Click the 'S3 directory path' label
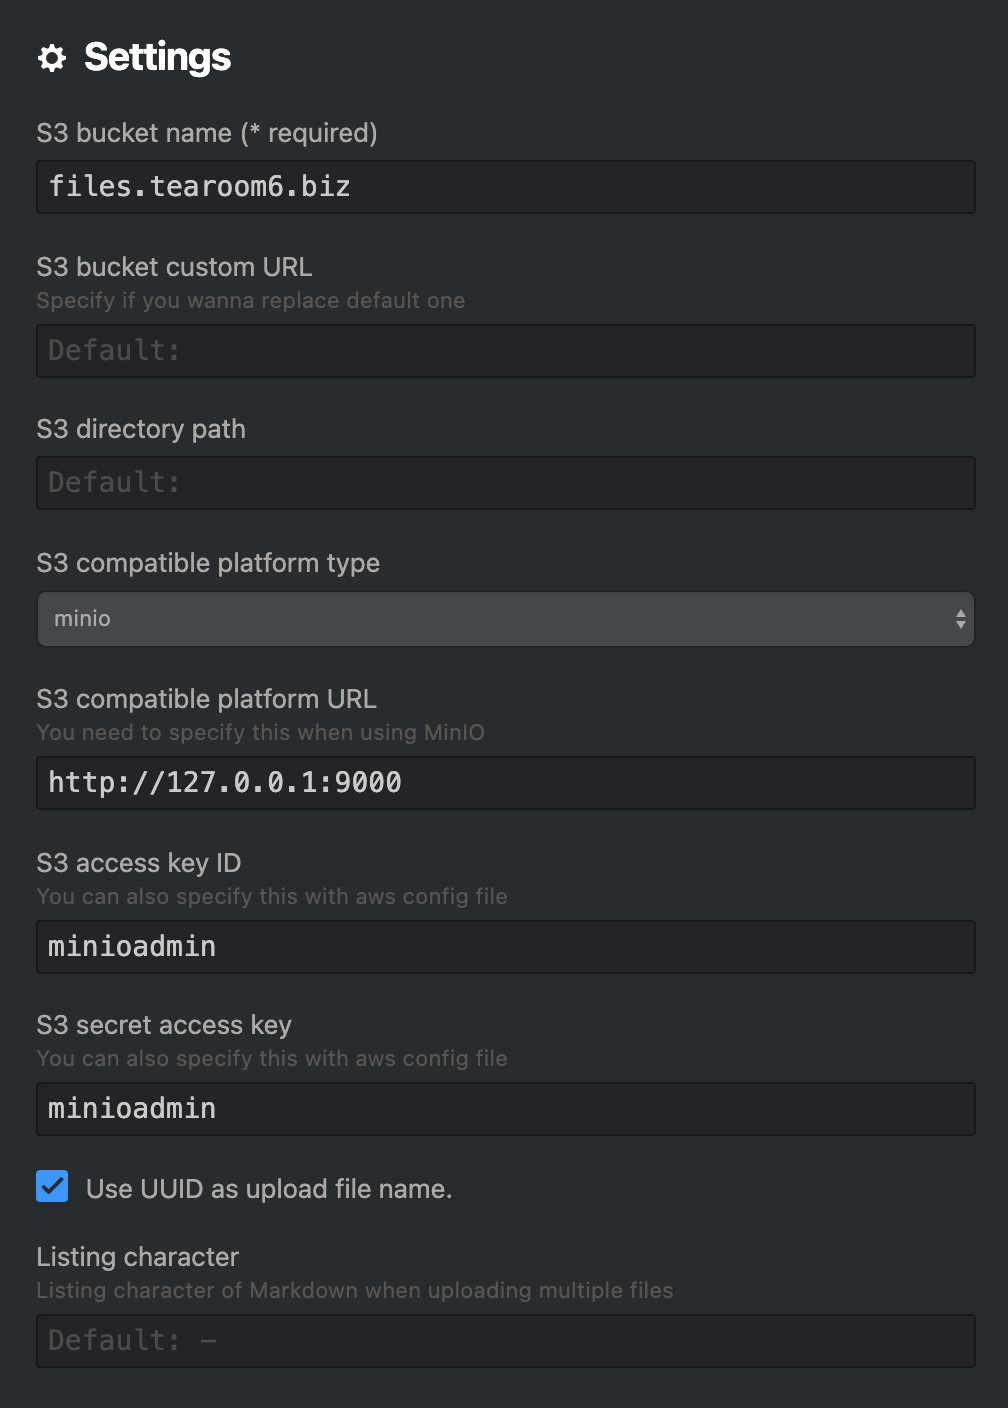Viewport: 1008px width, 1408px height. point(141,429)
